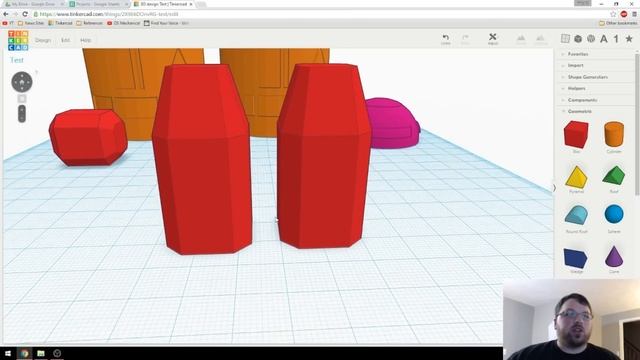Pick the light blue Round Roof shape

[x=576, y=216]
